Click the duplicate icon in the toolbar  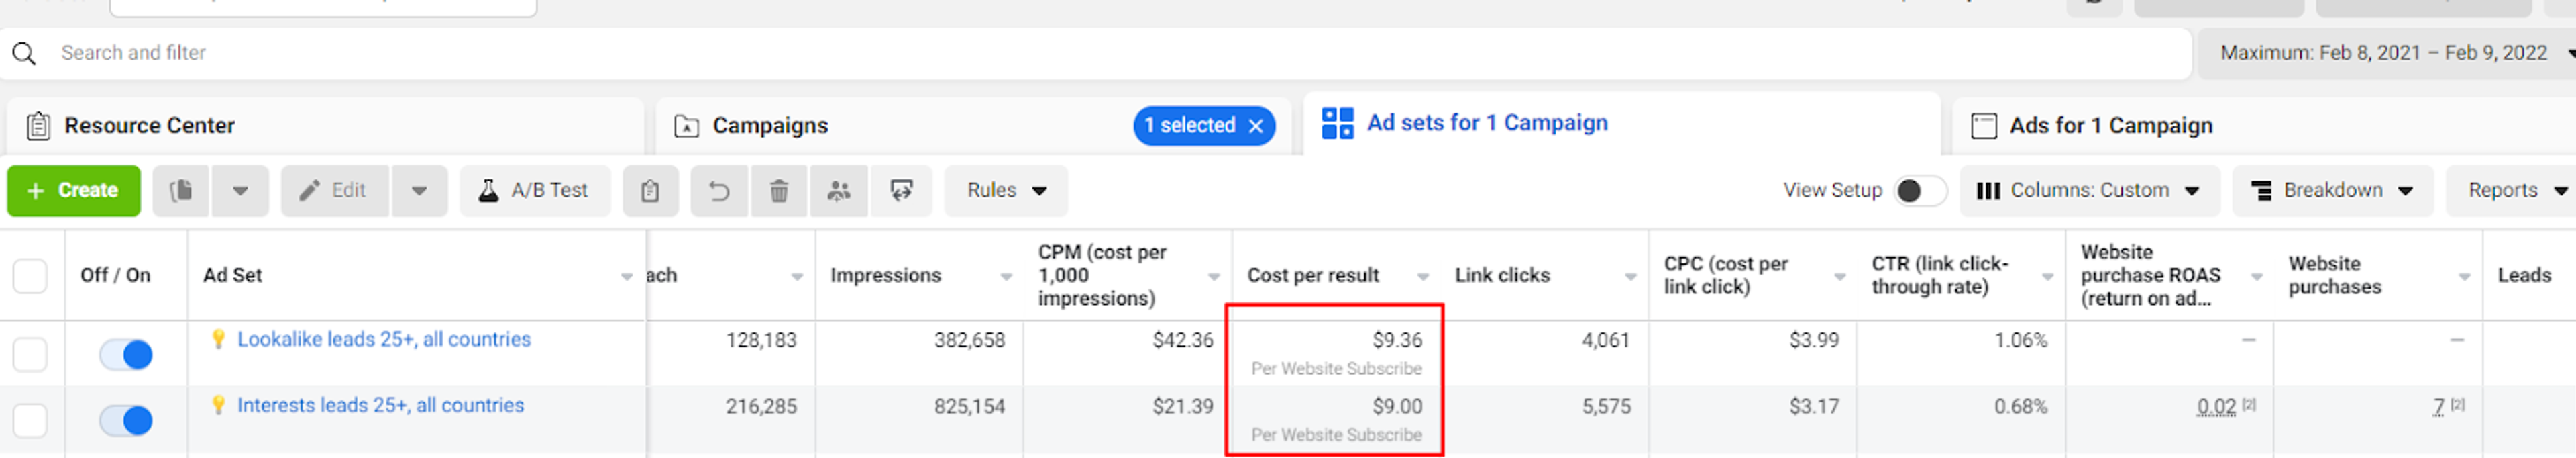181,190
